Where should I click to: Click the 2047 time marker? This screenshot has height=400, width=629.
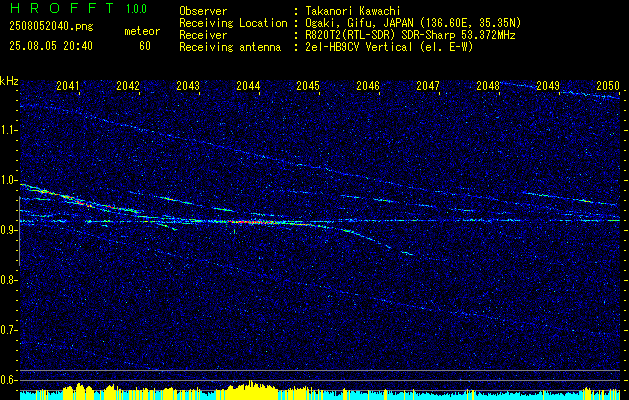pyautogui.click(x=428, y=85)
